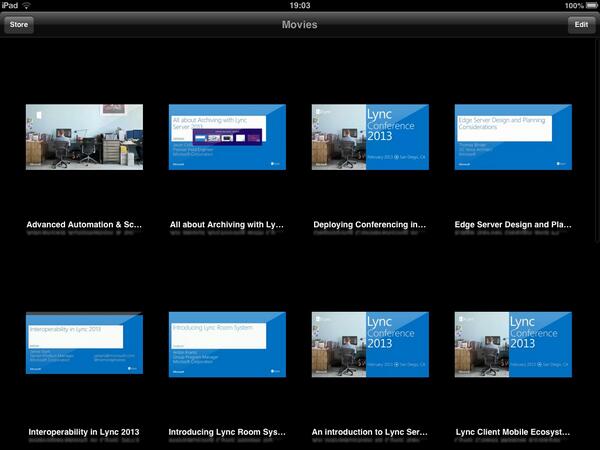Select the title "Edge Server Design and Pla..."
The width and height of the screenshot is (600, 450).
point(513,225)
